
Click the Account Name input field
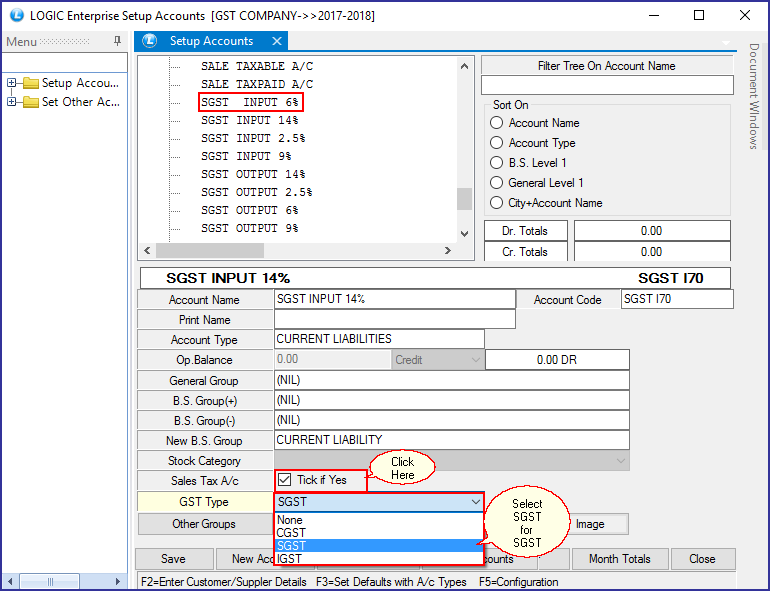tap(395, 299)
